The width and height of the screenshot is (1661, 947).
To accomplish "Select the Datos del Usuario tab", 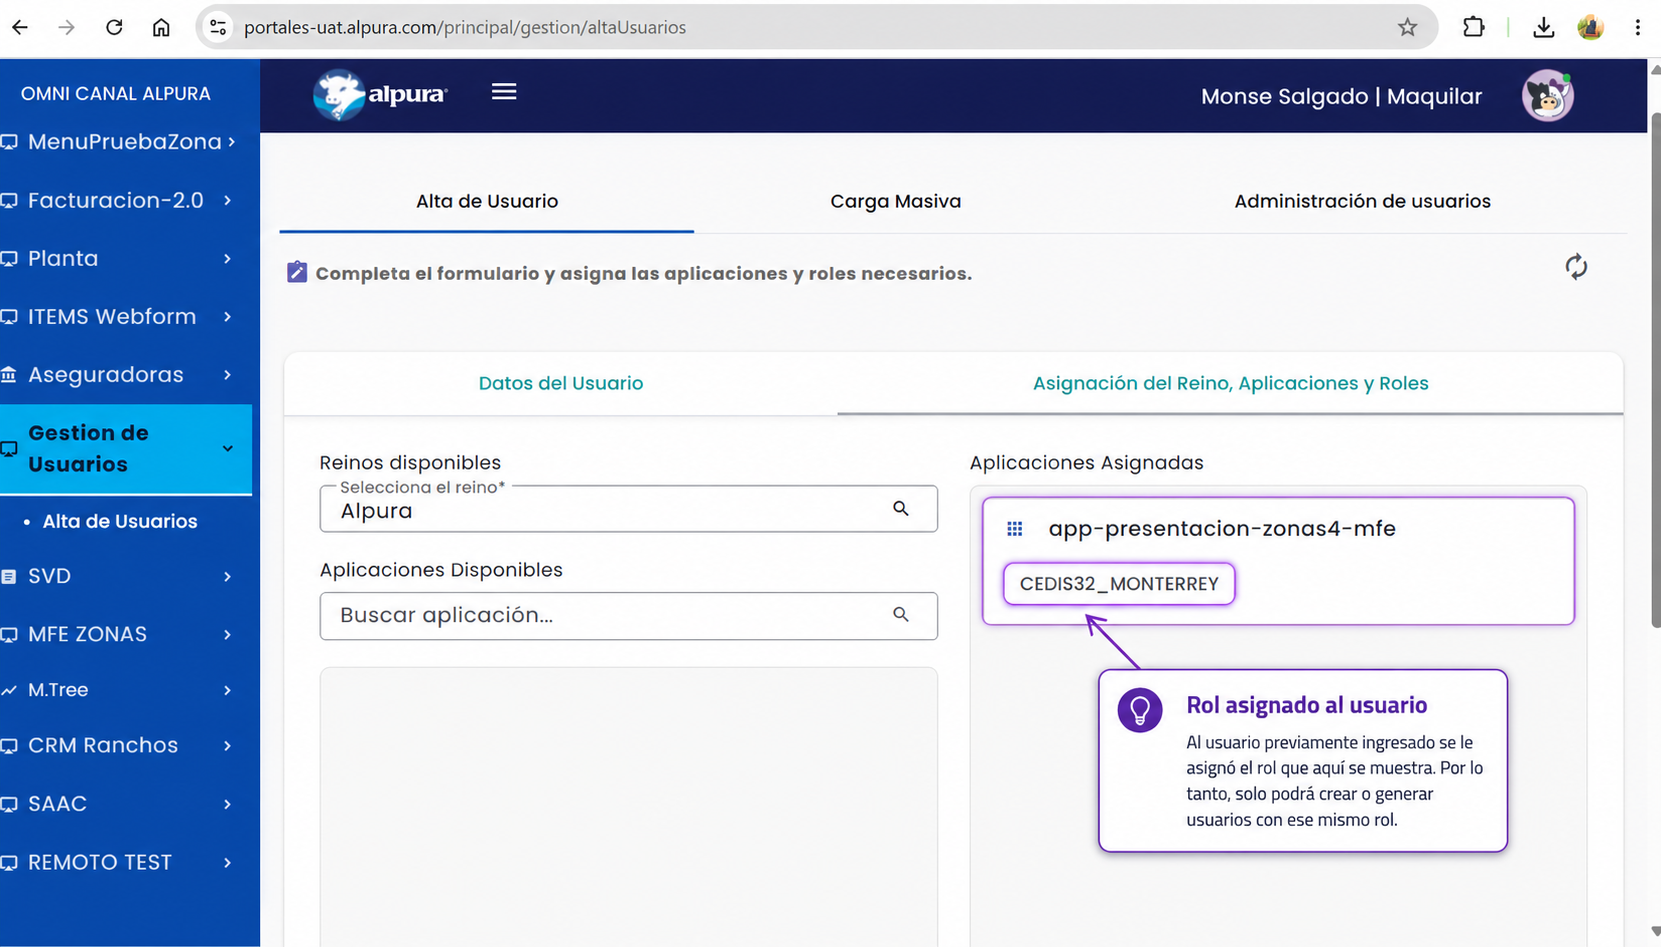I will 561,384.
